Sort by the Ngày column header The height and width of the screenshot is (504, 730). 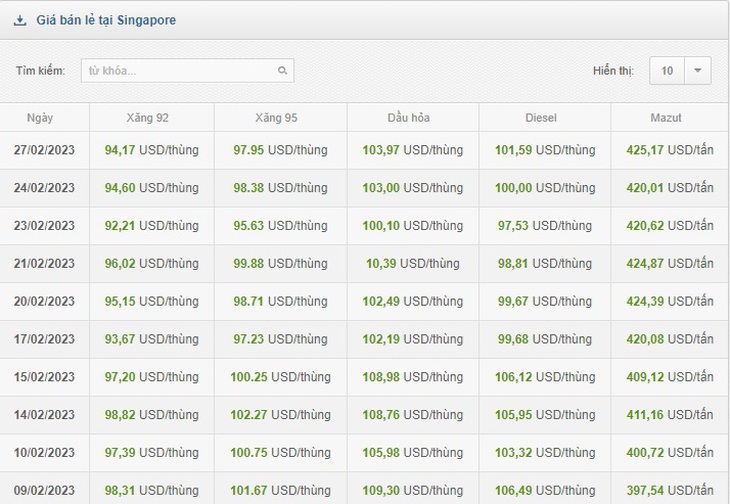tap(40, 118)
